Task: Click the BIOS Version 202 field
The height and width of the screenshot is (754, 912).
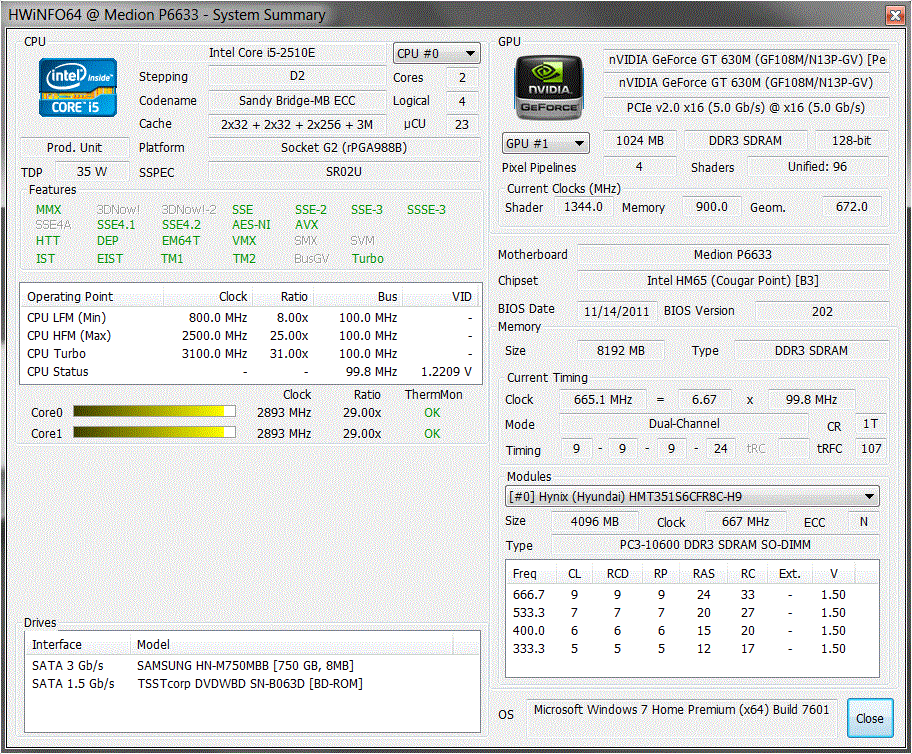Action: coord(822,311)
